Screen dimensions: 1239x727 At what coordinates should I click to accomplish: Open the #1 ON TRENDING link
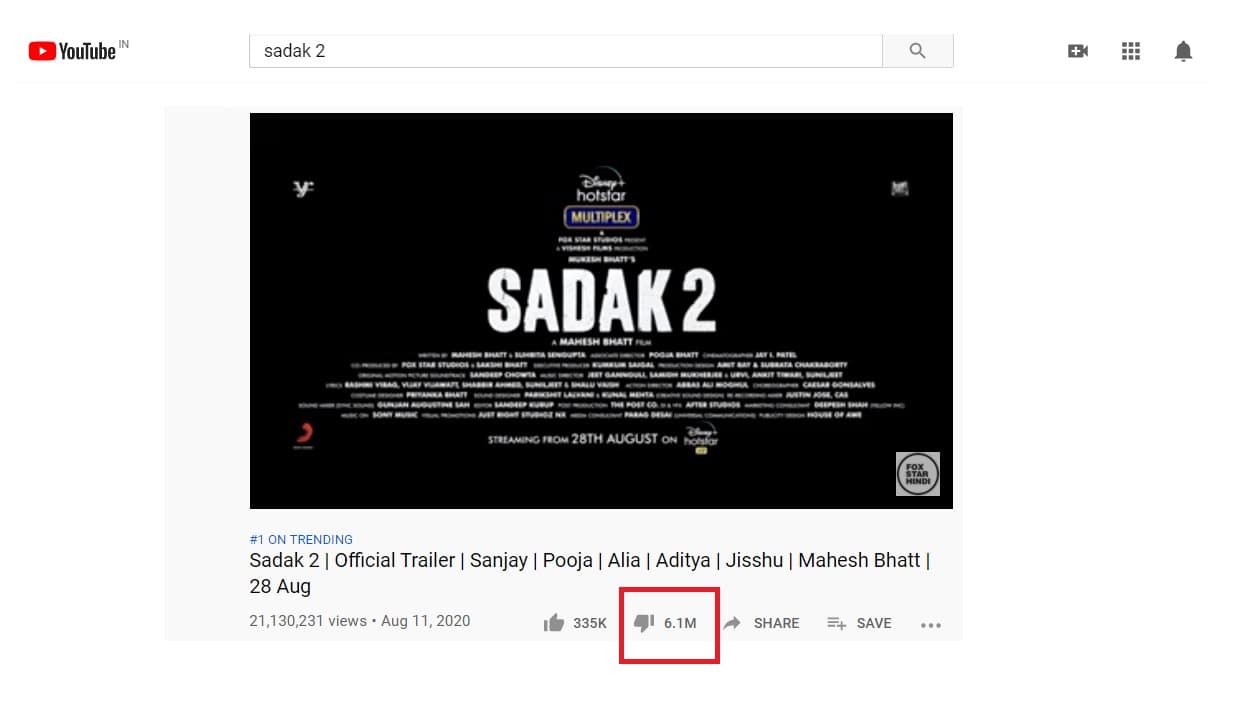click(x=301, y=539)
